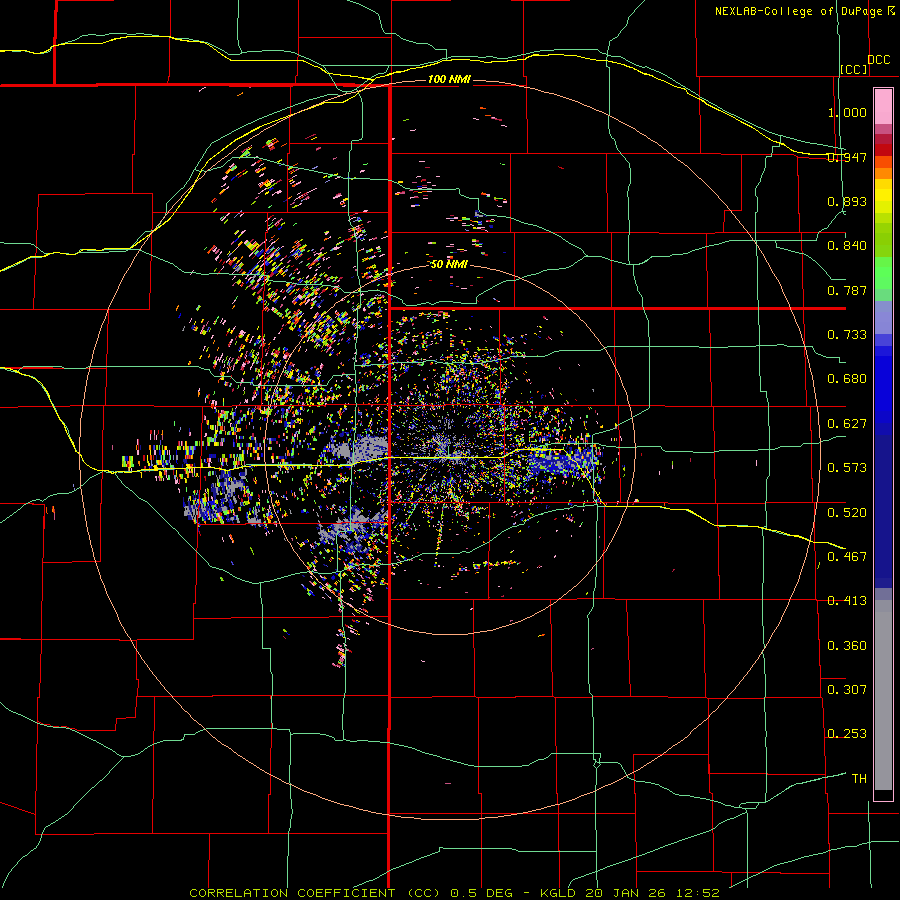This screenshot has width=900, height=900.
Task: Pick the yellow color bar segment
Action: click(x=883, y=197)
